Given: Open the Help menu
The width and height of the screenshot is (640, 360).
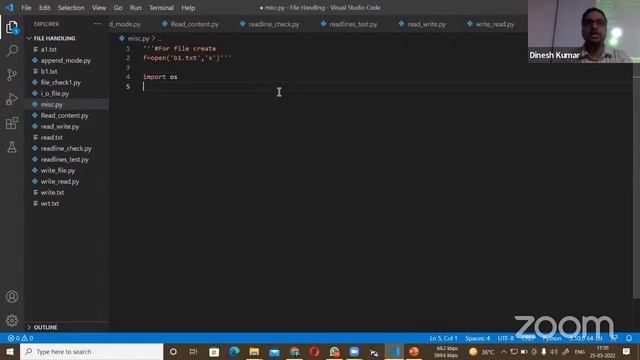Looking at the screenshot, I should click(x=188, y=8).
